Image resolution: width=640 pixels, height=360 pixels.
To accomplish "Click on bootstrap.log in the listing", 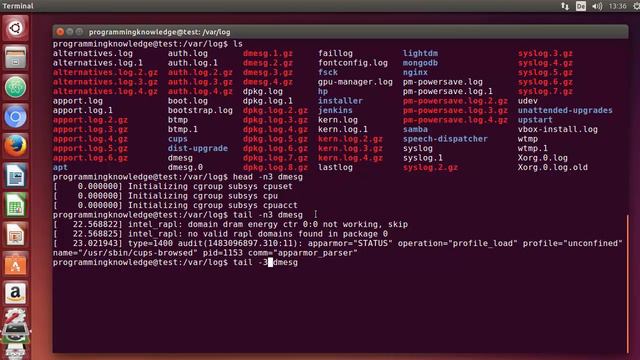I will [x=200, y=110].
